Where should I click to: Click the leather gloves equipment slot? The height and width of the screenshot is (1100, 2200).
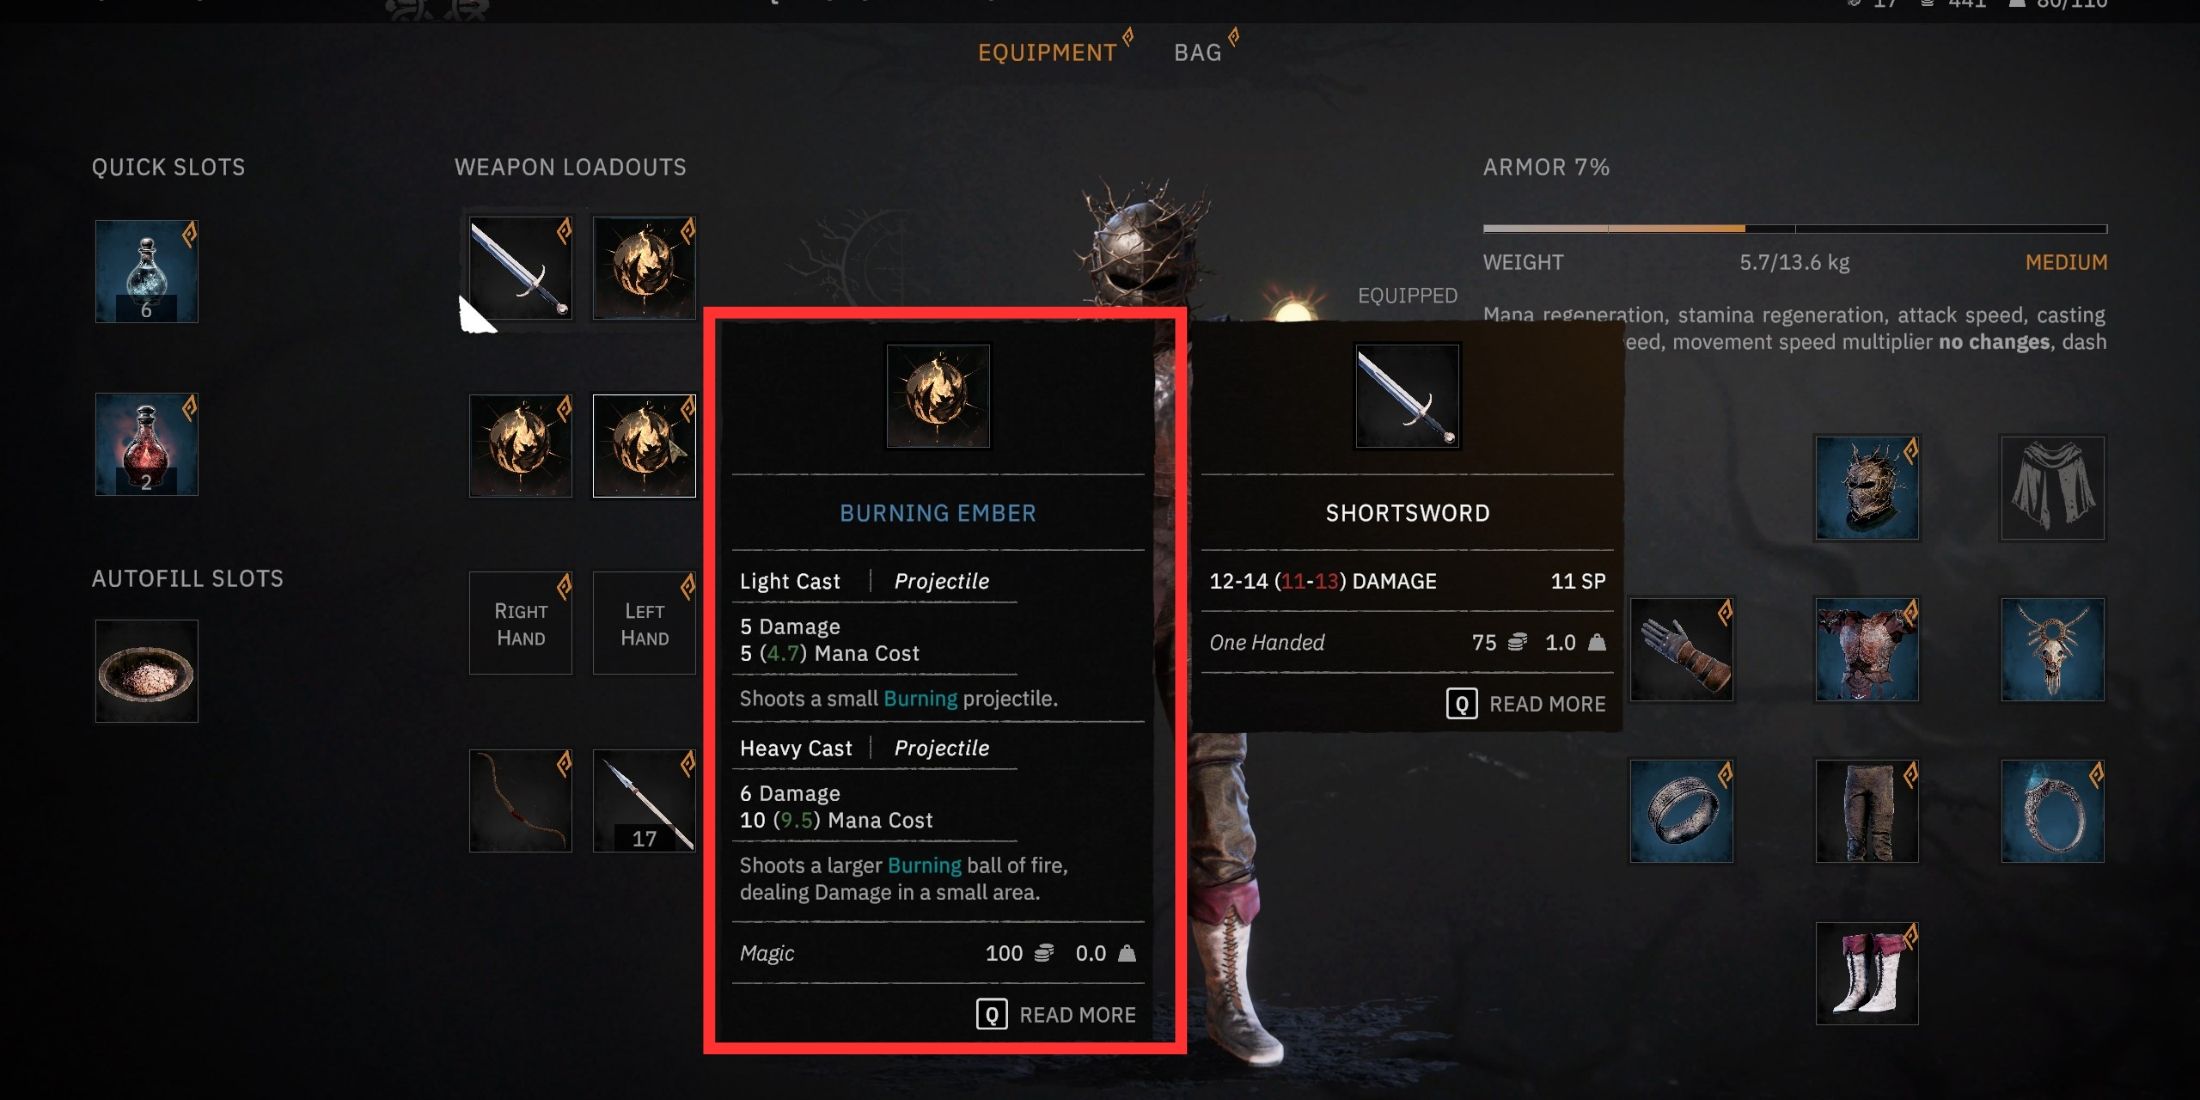click(1682, 650)
